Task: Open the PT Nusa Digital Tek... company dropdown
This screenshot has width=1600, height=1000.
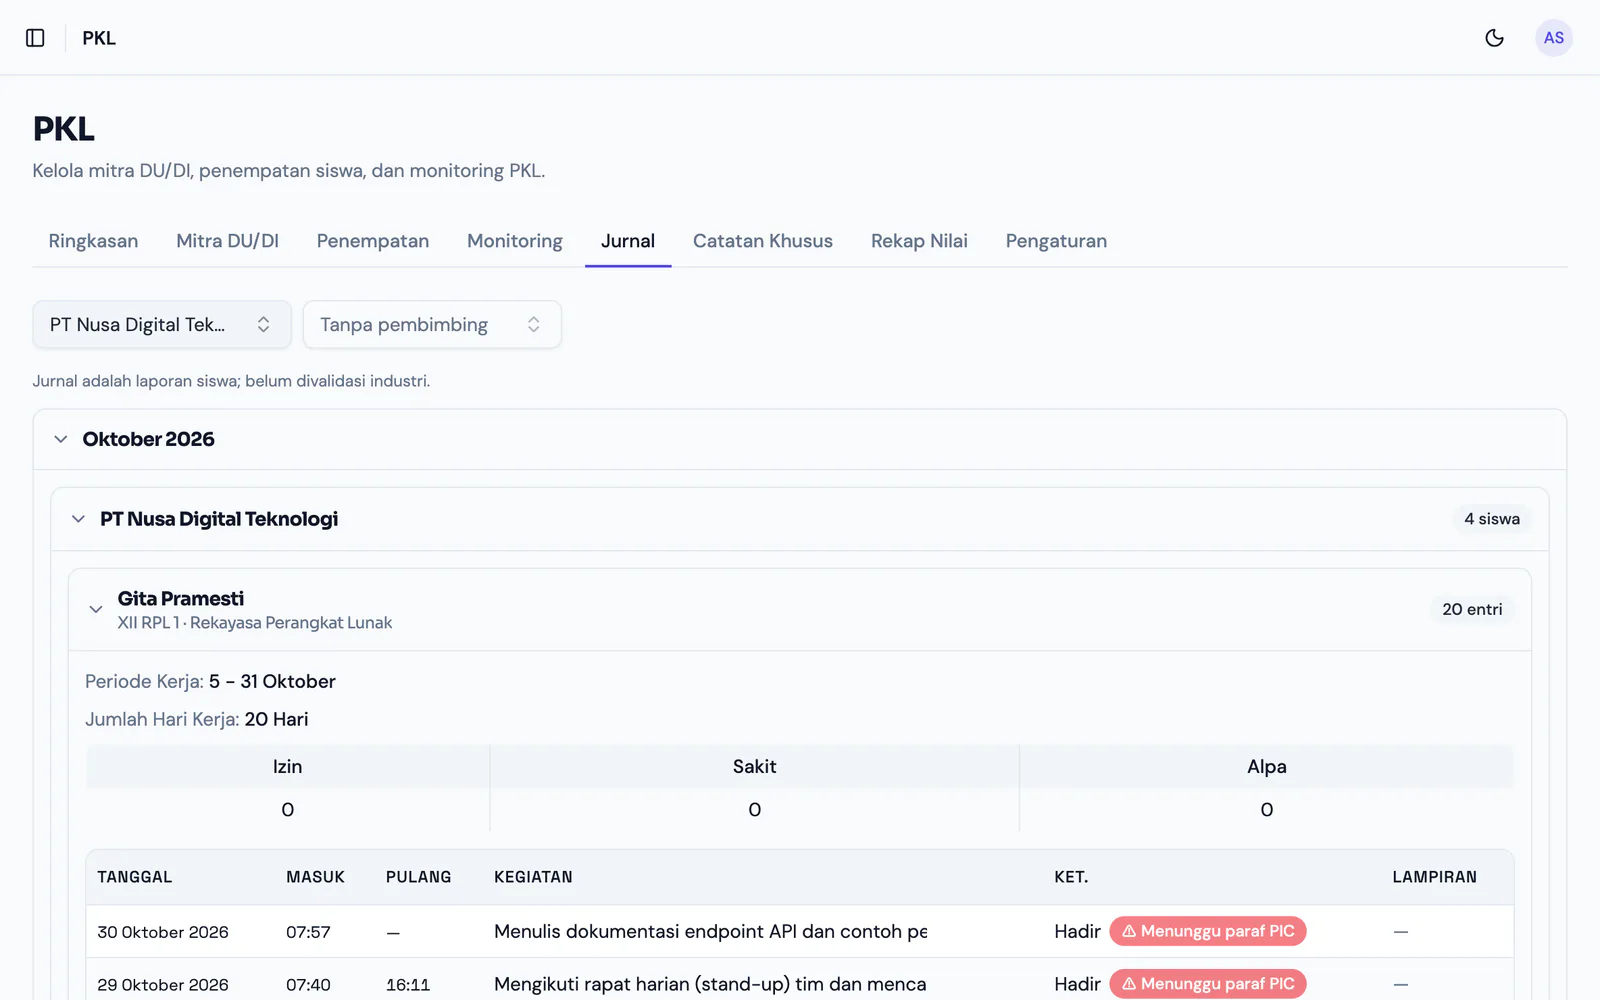Action: pyautogui.click(x=162, y=325)
